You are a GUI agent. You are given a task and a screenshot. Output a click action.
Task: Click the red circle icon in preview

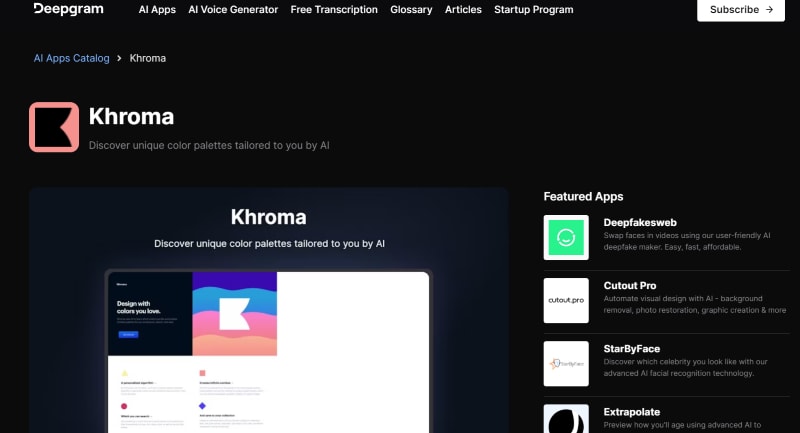tap(124, 406)
